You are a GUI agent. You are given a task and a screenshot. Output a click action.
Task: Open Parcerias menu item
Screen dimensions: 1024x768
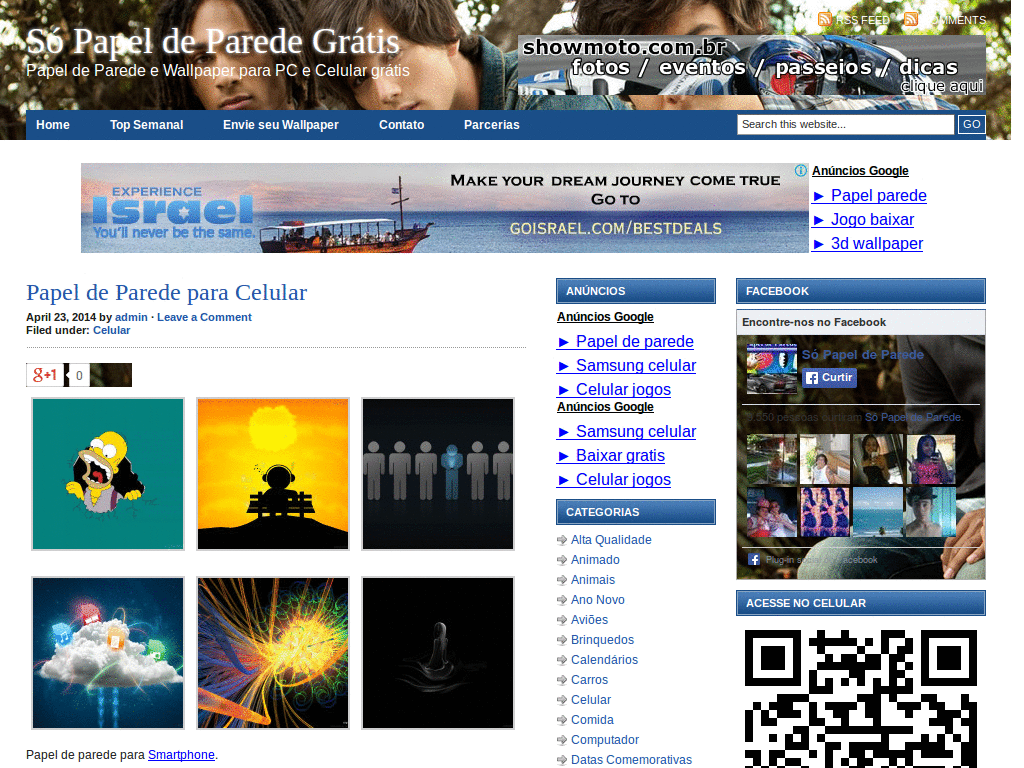(492, 125)
